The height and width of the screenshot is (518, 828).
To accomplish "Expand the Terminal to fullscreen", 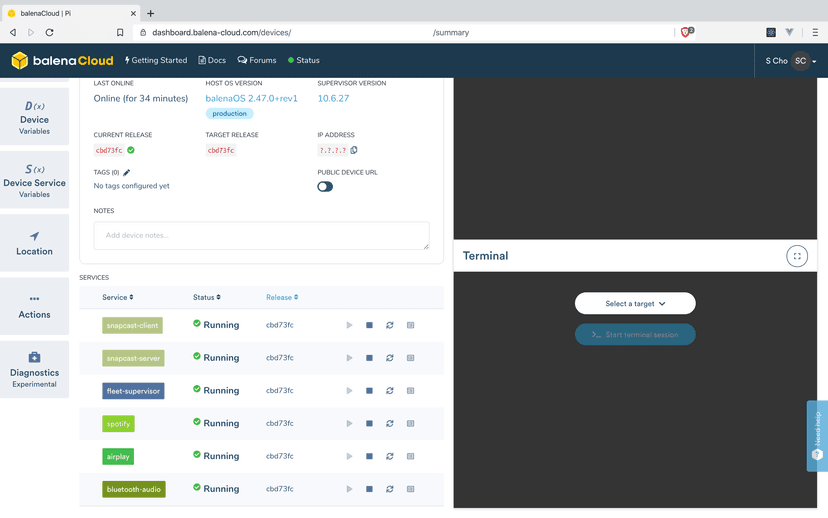I will tap(797, 256).
